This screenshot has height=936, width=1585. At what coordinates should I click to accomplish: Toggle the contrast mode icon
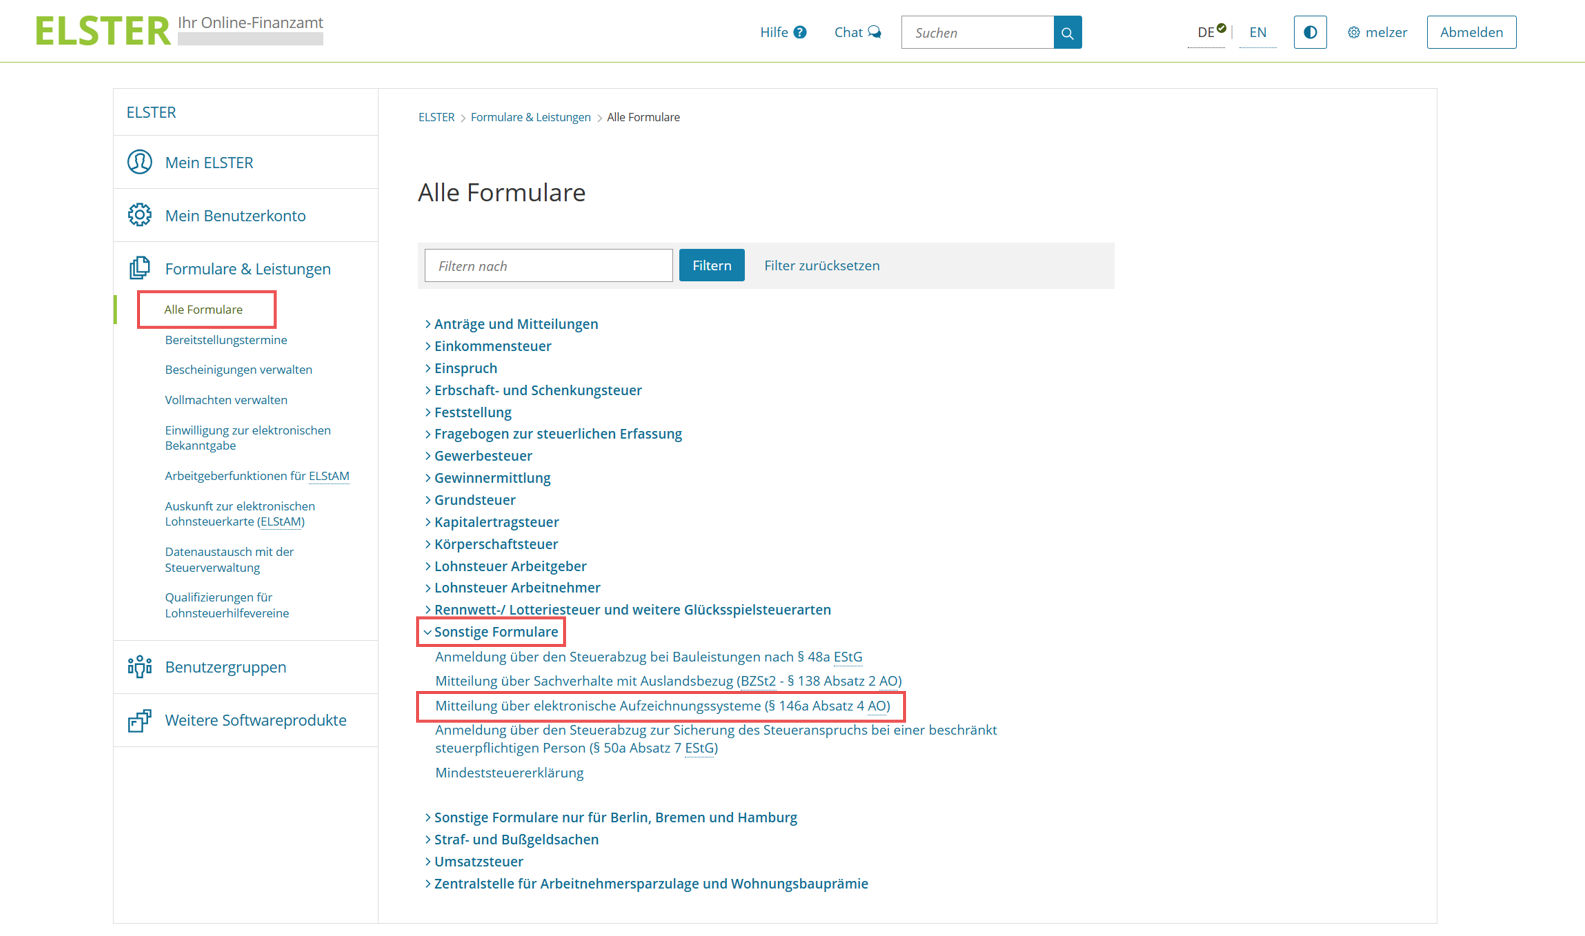pyautogui.click(x=1309, y=33)
